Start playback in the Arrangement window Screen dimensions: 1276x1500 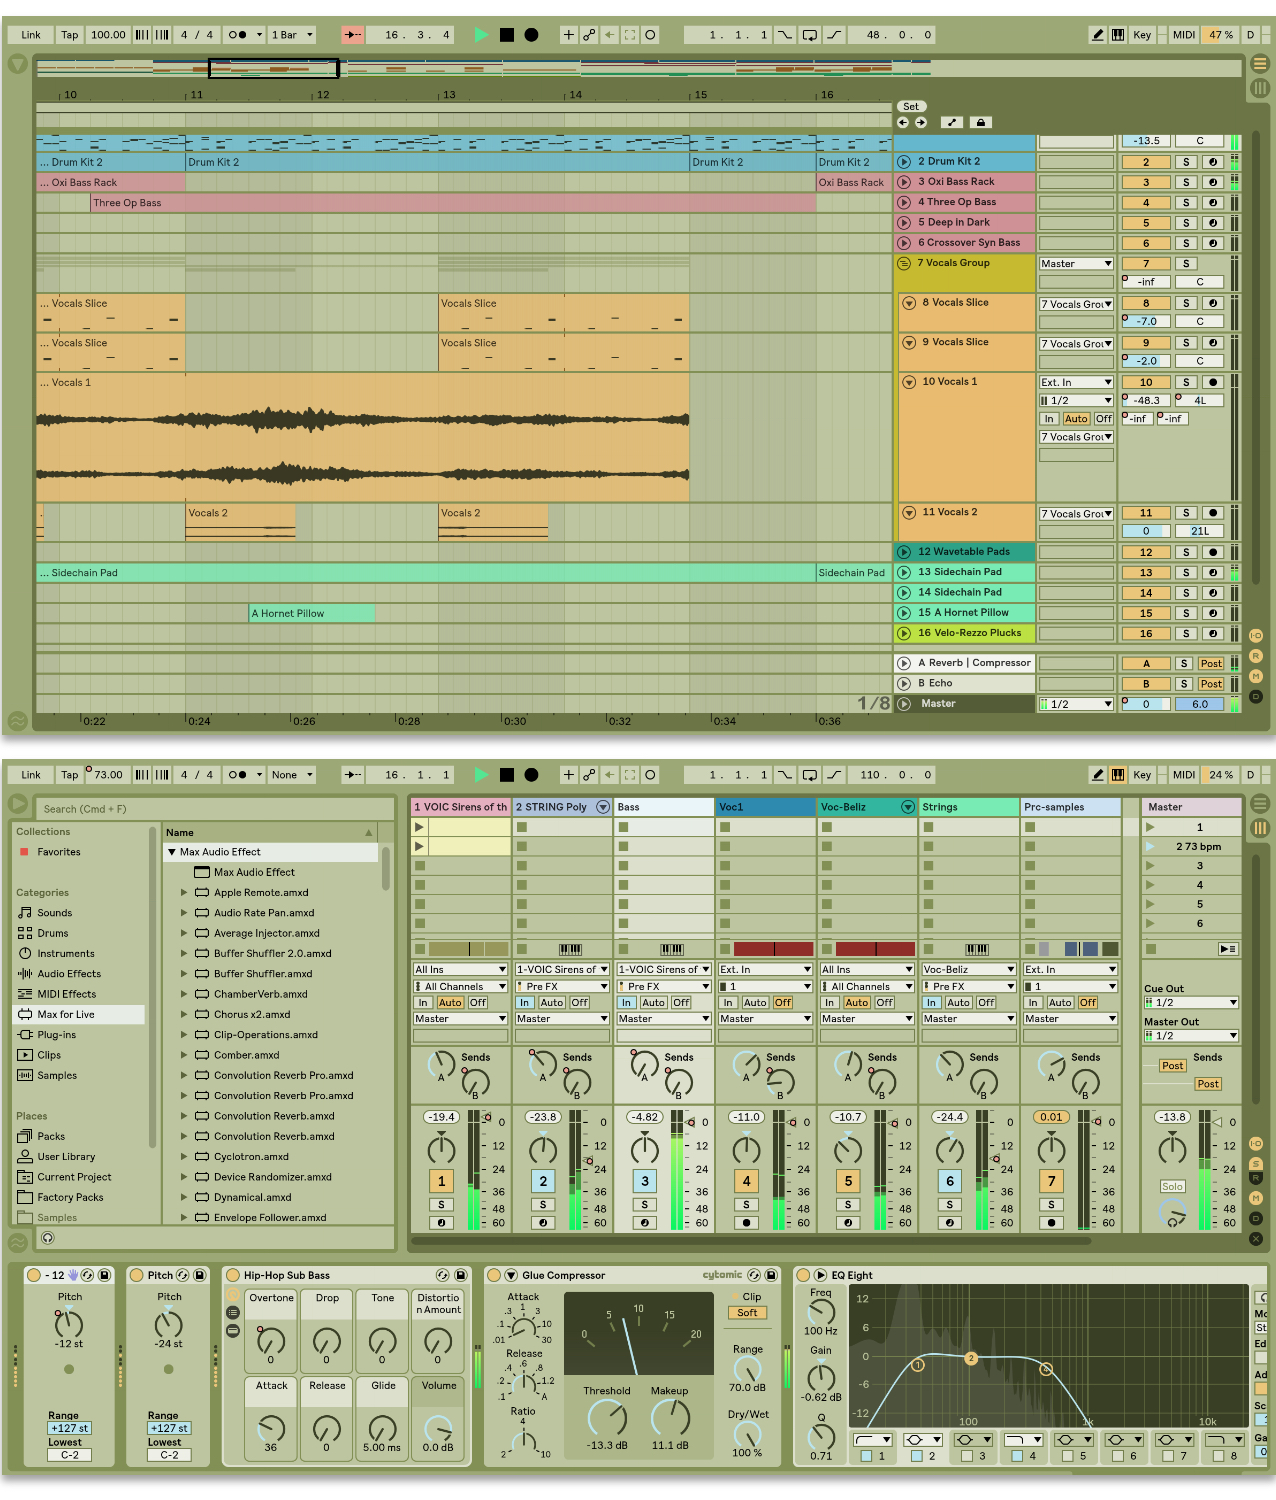(x=481, y=35)
